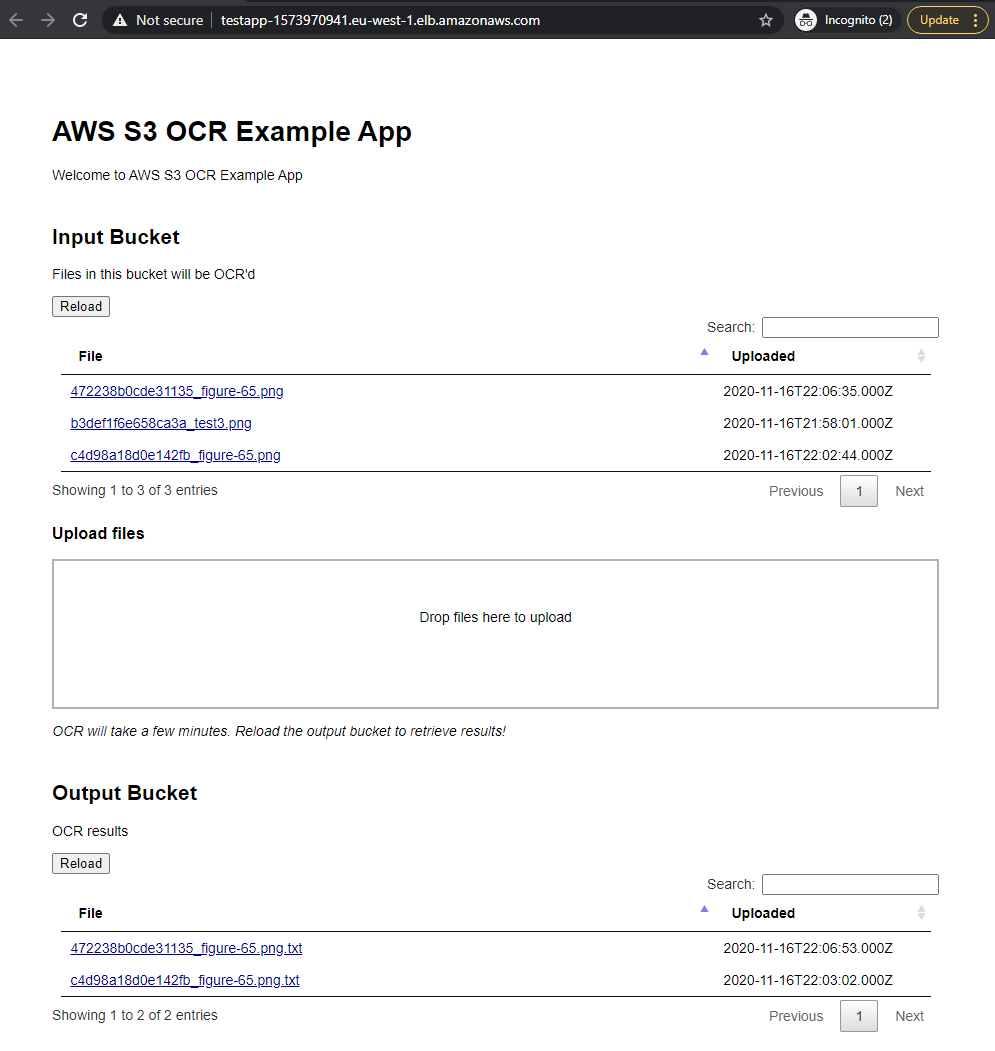
Task: Open c4d98a18d0e142fb_figure-65.png link
Action: click(x=176, y=455)
